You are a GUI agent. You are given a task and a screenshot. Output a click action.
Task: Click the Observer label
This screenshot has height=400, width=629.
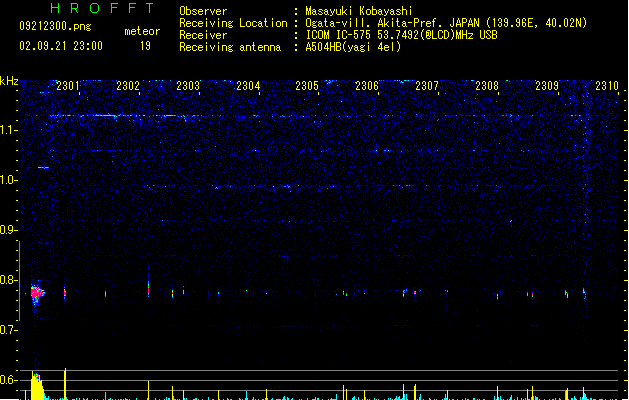(203, 11)
